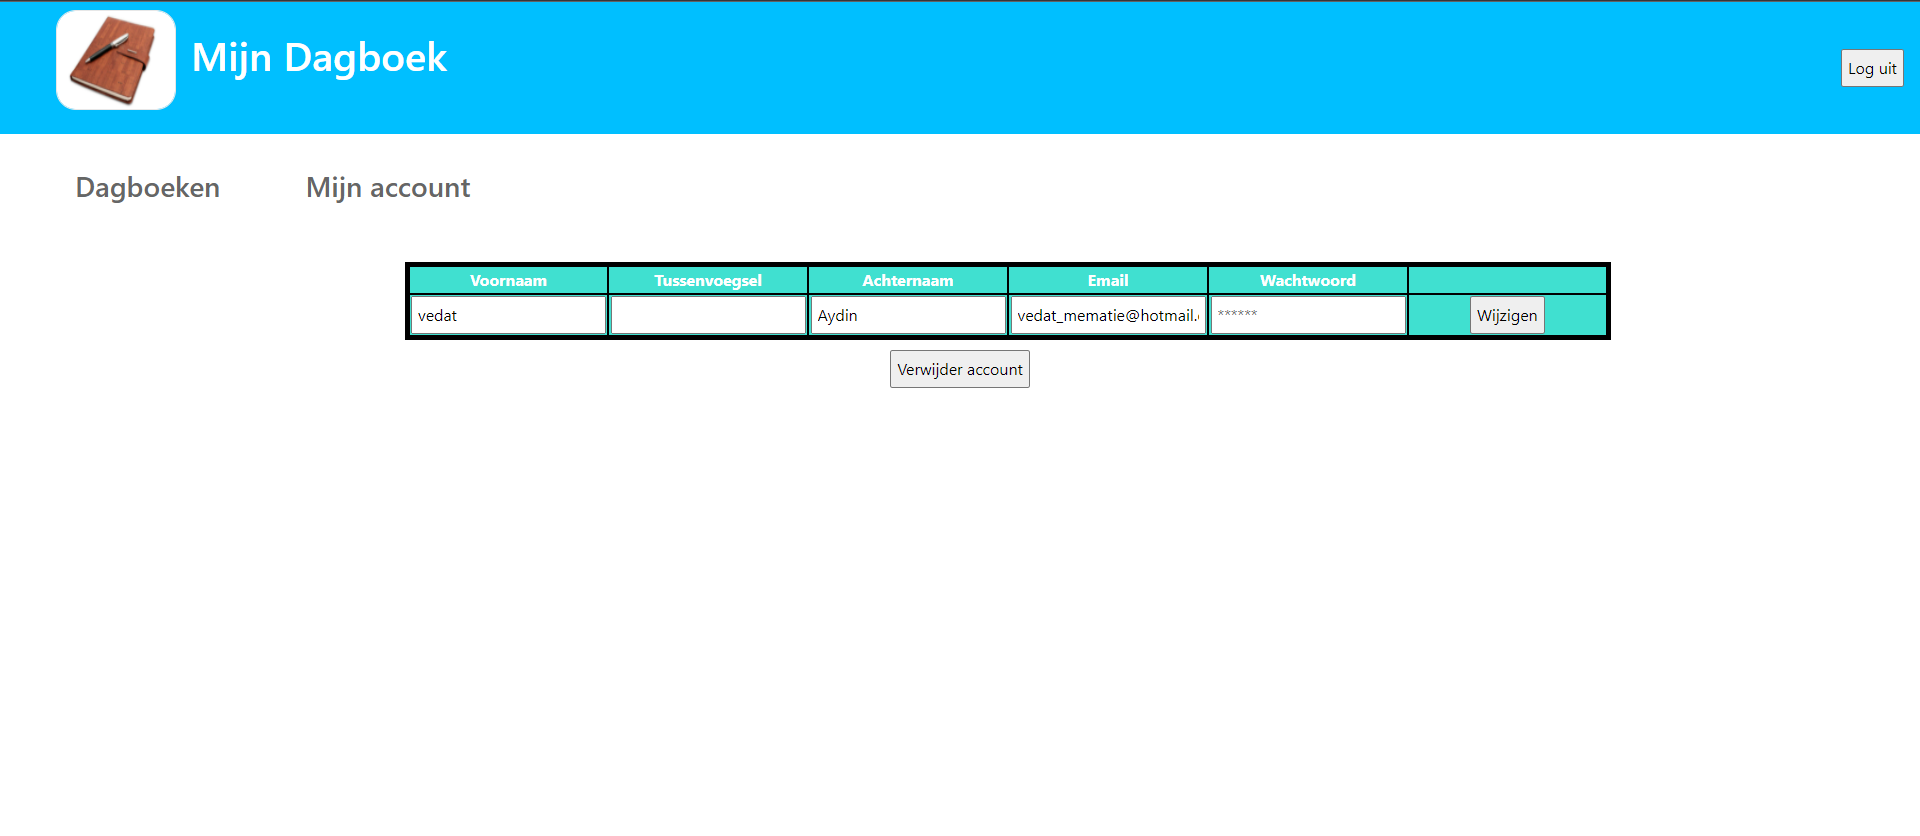The width and height of the screenshot is (1920, 836).
Task: Focus the Voornaam field containing vedat
Action: point(508,316)
